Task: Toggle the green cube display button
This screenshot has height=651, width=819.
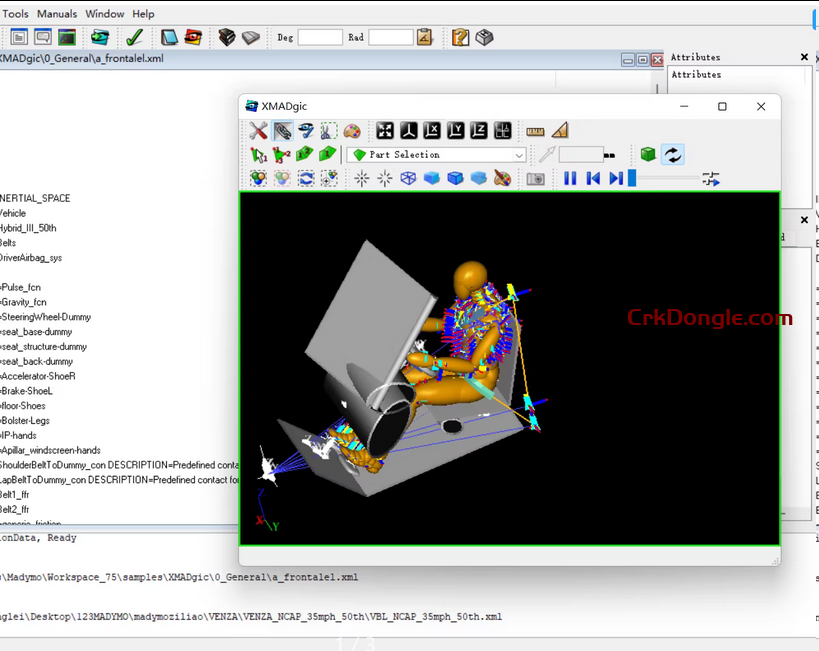Action: (648, 154)
